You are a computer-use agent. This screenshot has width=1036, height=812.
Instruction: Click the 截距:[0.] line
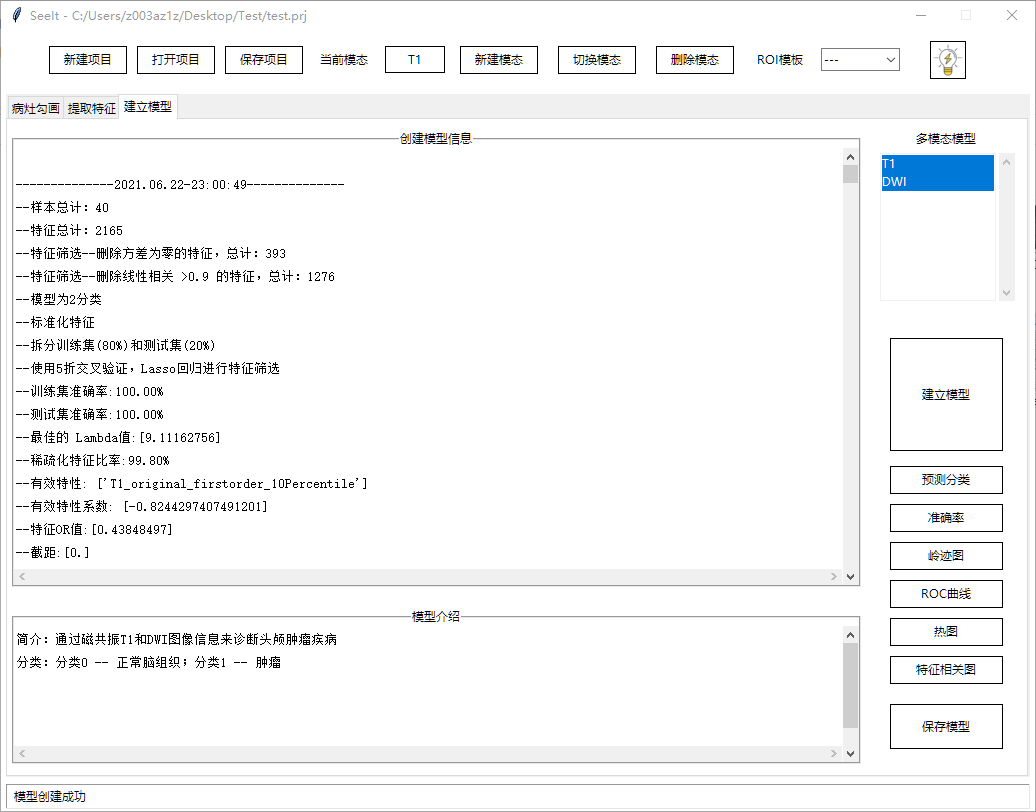[53, 552]
